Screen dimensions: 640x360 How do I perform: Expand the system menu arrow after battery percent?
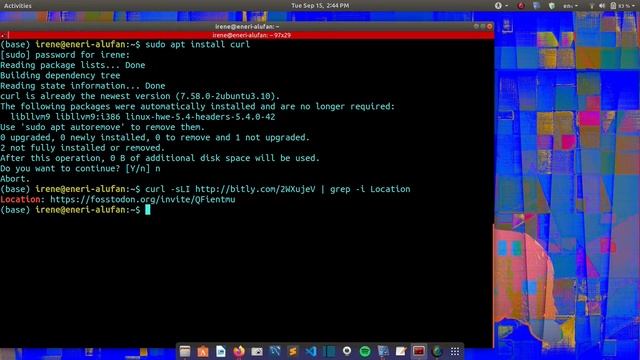[634, 6]
